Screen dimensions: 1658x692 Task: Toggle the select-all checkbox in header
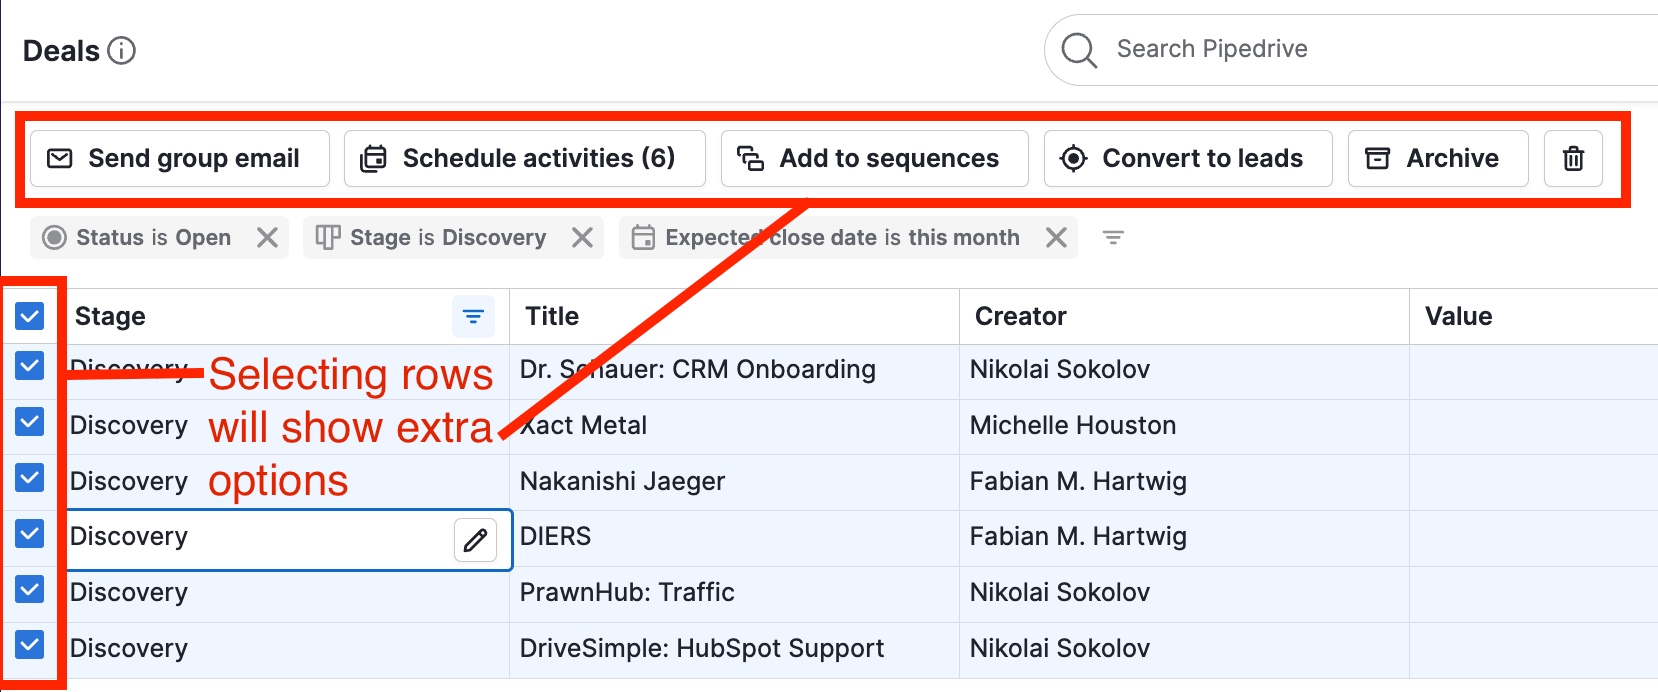[30, 317]
